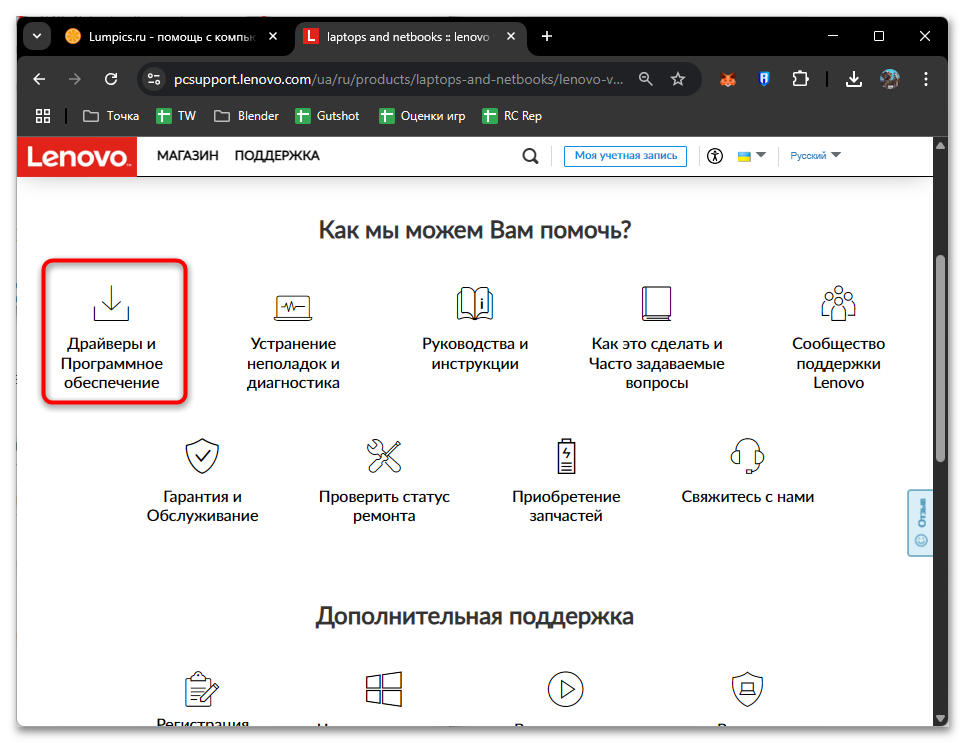
Task: Open site search magnifier in Lenovo header
Action: click(531, 156)
